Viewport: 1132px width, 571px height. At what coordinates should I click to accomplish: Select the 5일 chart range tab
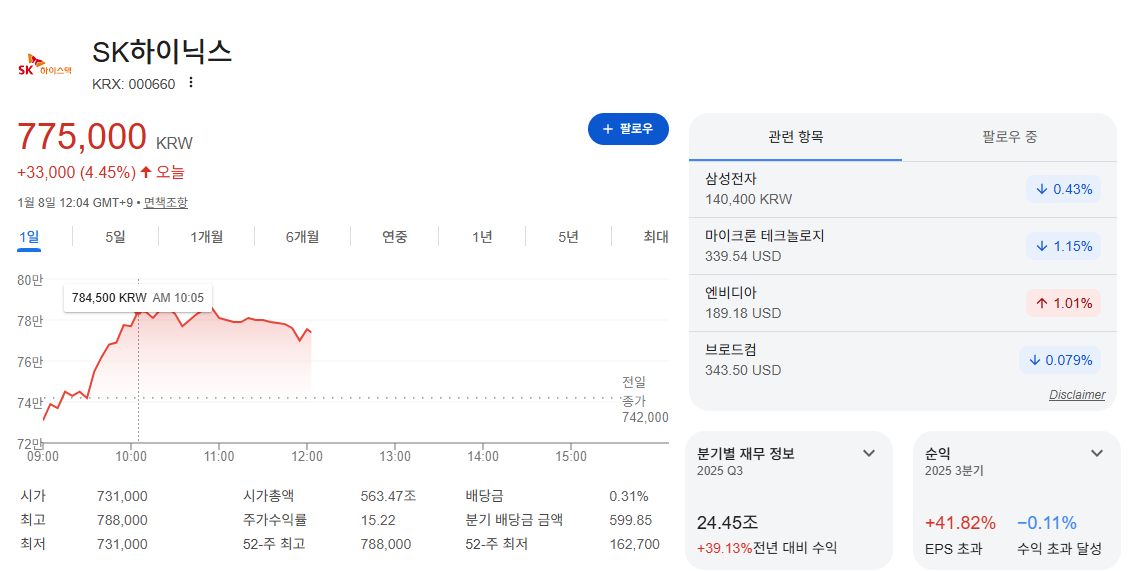pos(116,237)
